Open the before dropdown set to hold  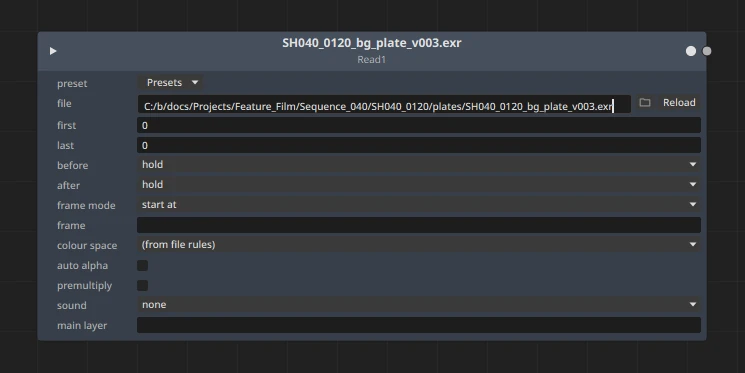pos(419,165)
